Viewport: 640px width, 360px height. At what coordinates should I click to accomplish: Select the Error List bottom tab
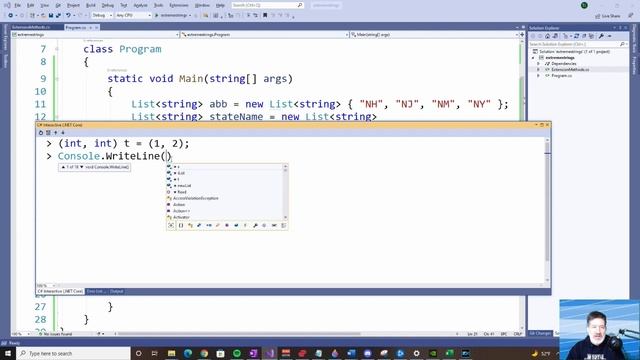96,291
